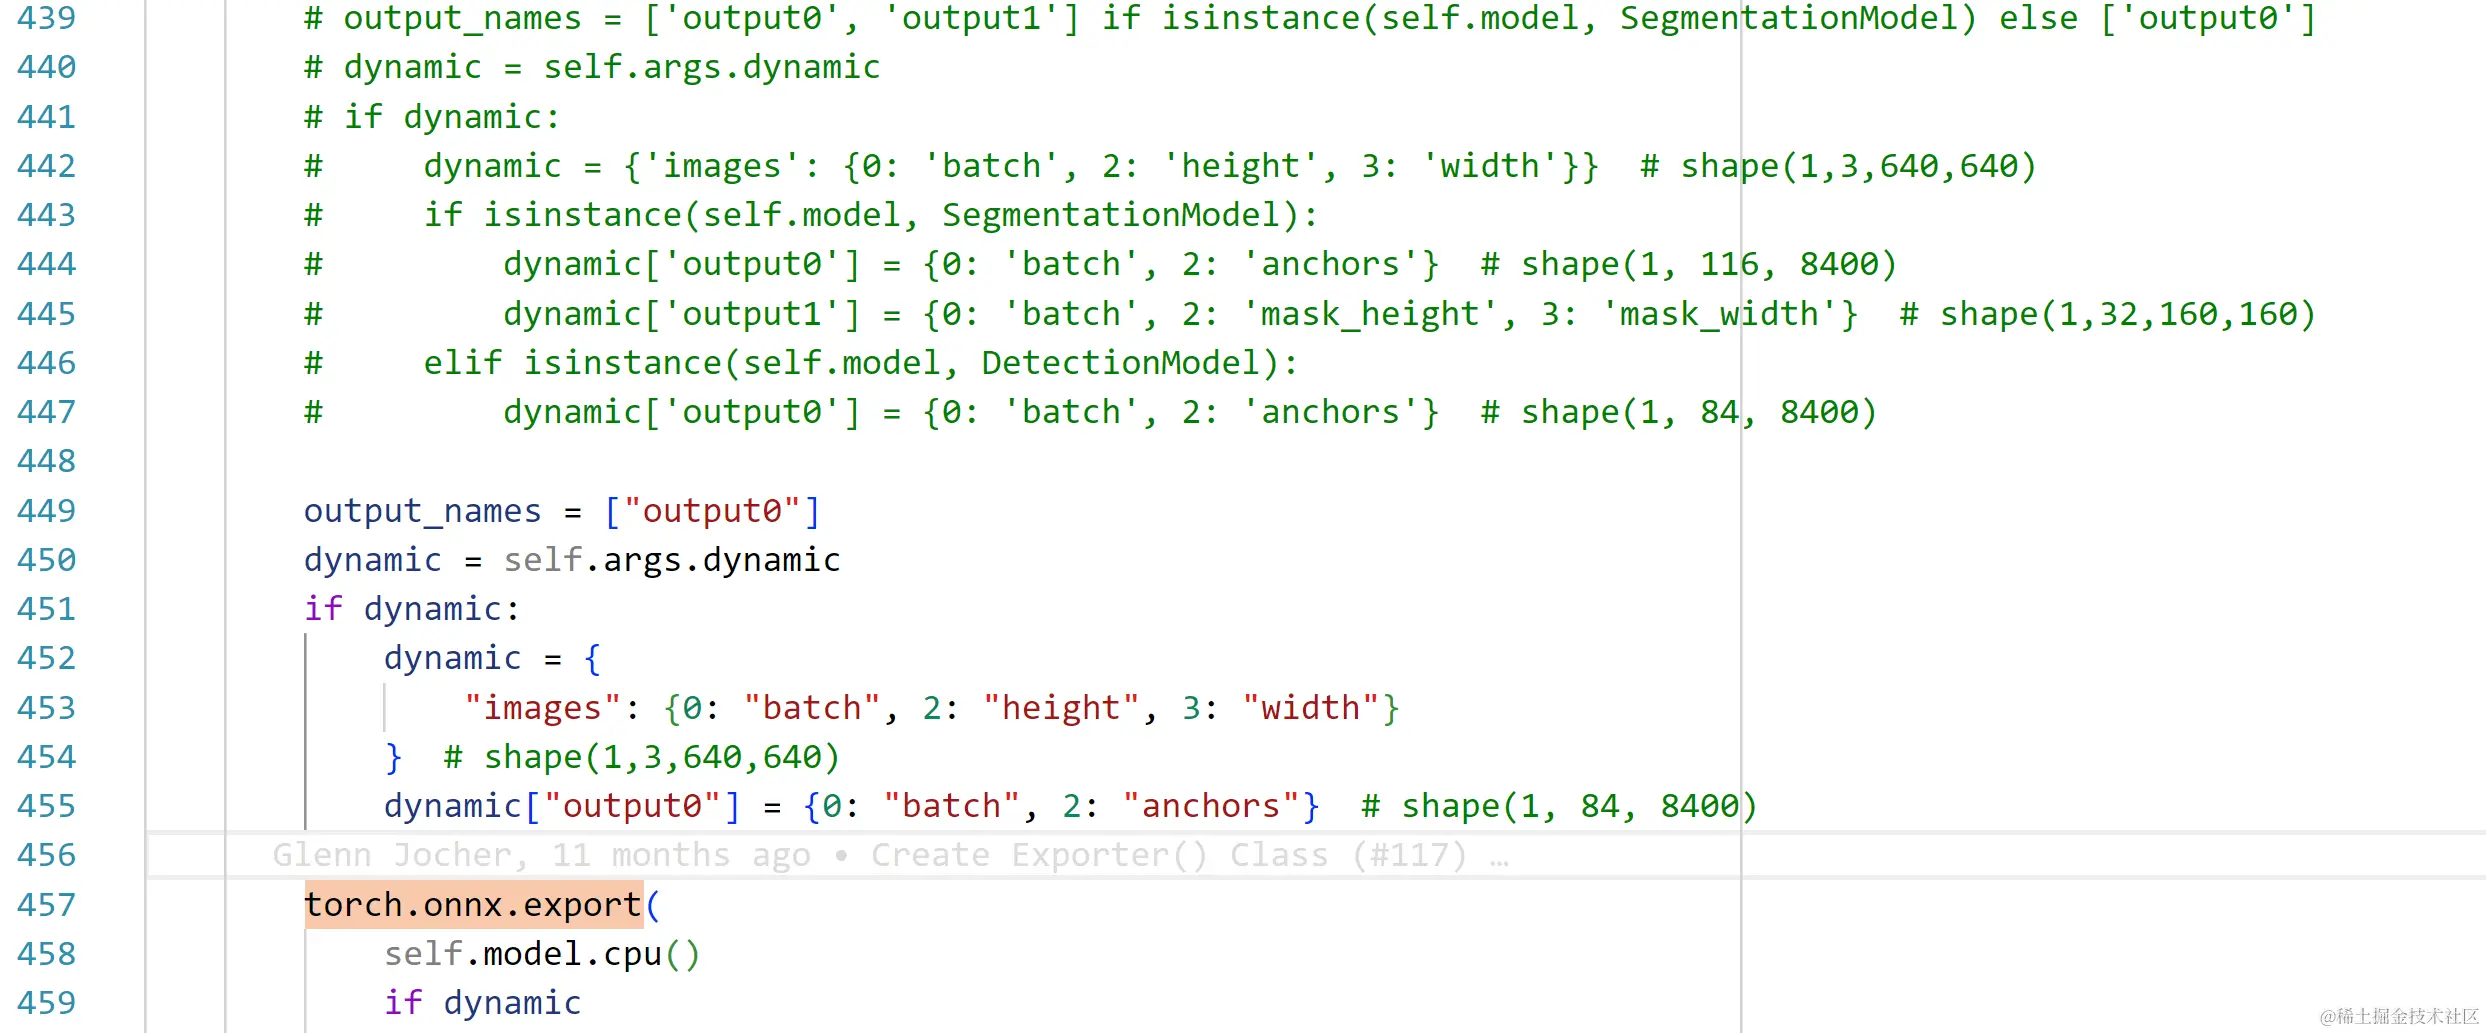Click commented '# if dynamic:' on line 441
This screenshot has height=1033, width=2486.
pos(432,117)
